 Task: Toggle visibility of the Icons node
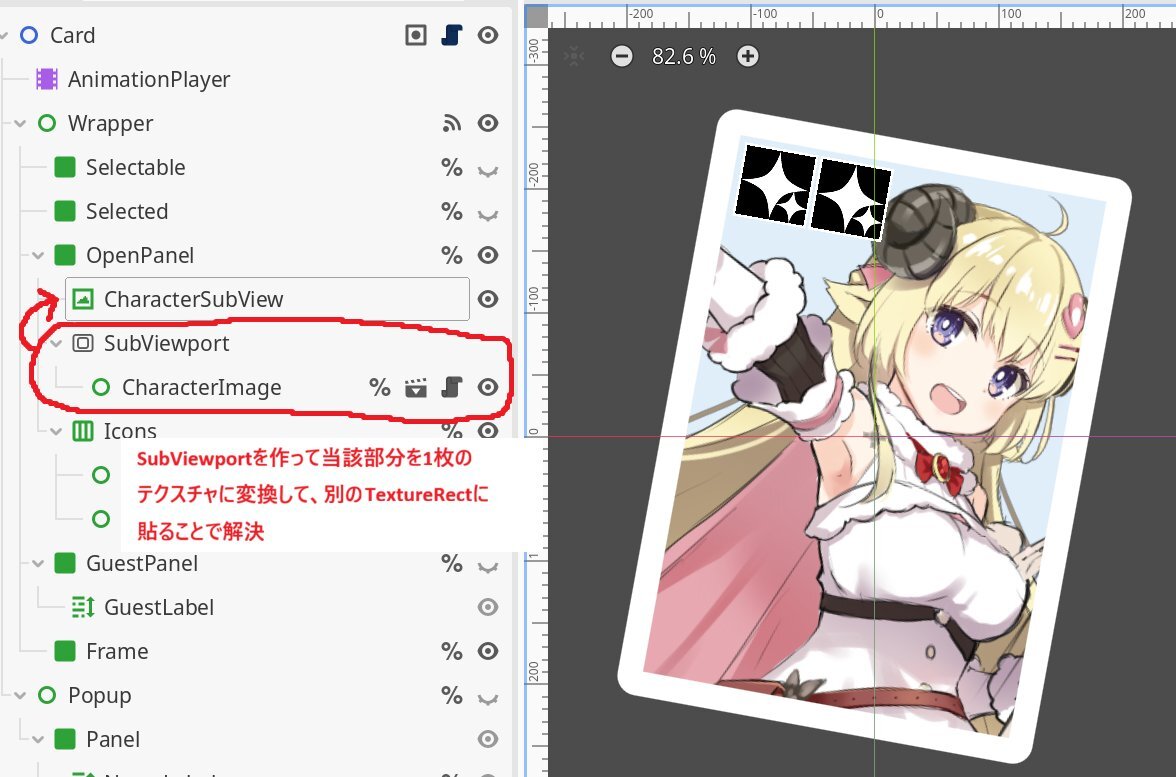tap(488, 431)
